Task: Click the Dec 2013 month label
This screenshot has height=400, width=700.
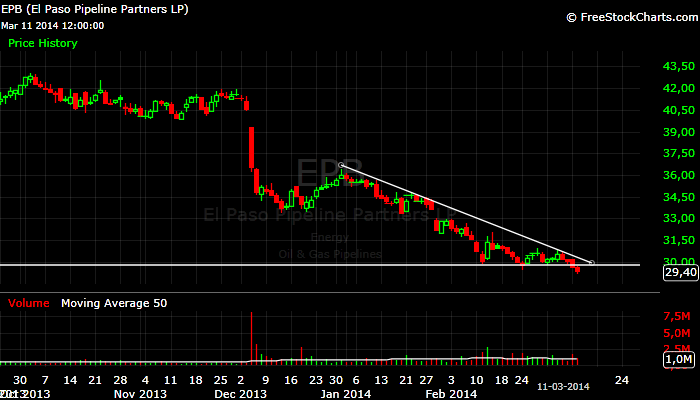Action: (x=240, y=394)
